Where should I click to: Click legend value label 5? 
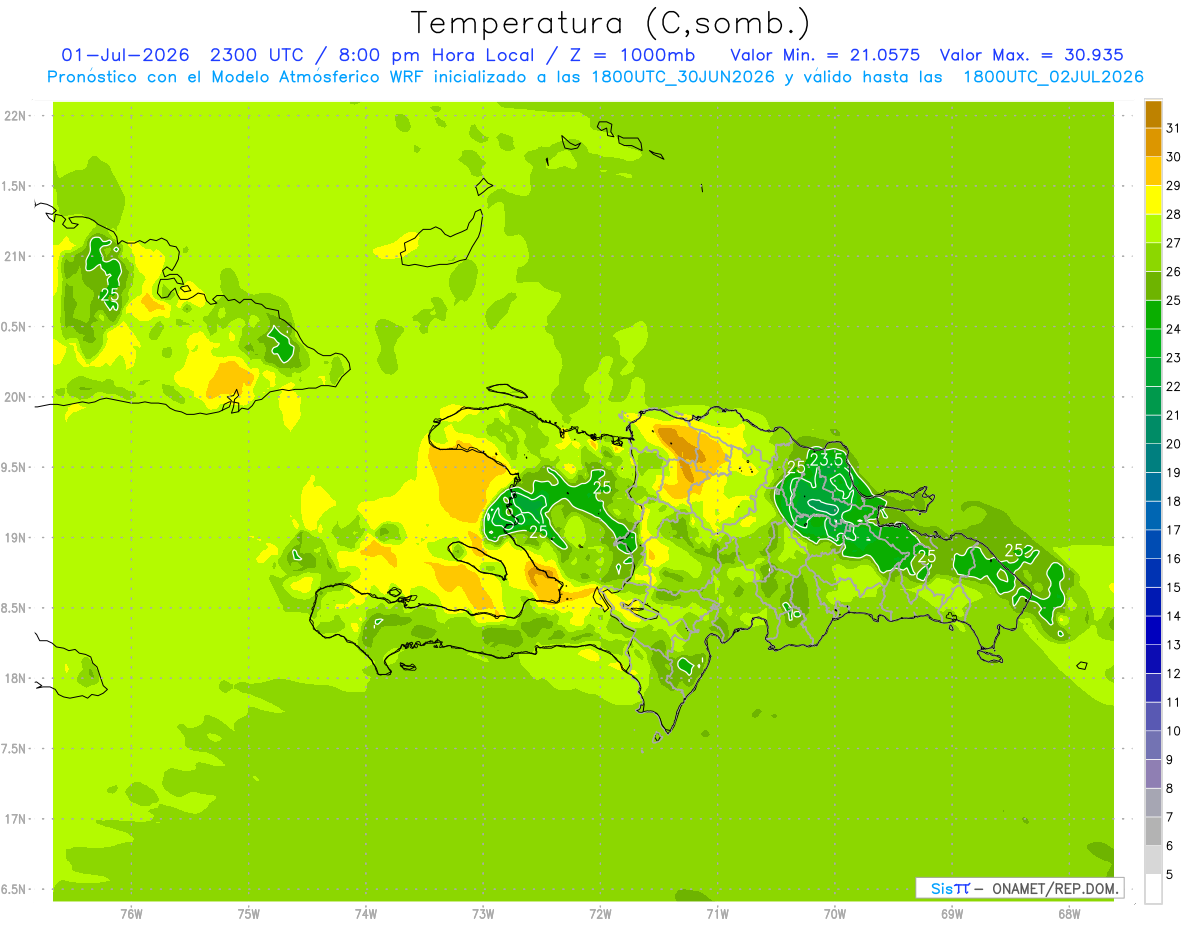point(1169,874)
